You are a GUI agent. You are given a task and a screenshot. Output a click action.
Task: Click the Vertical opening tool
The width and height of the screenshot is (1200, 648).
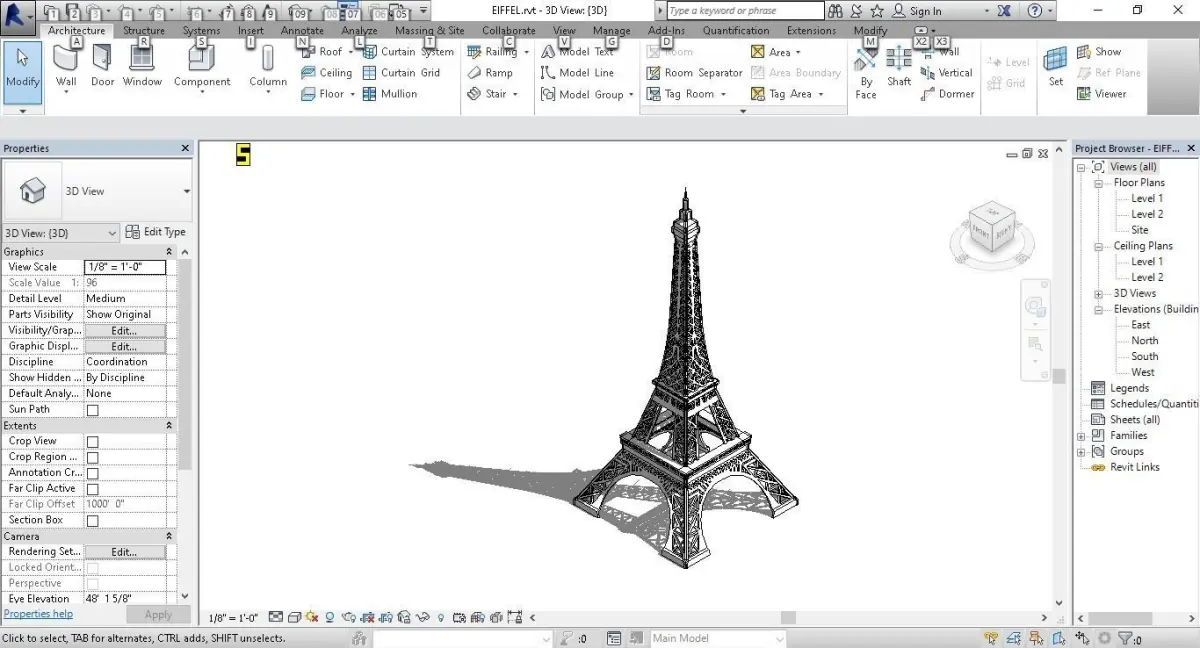click(x=946, y=73)
